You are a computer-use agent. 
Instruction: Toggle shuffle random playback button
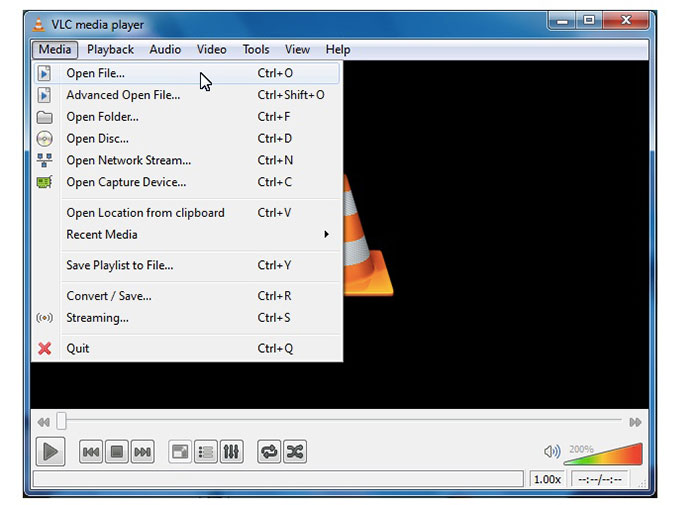(x=295, y=452)
